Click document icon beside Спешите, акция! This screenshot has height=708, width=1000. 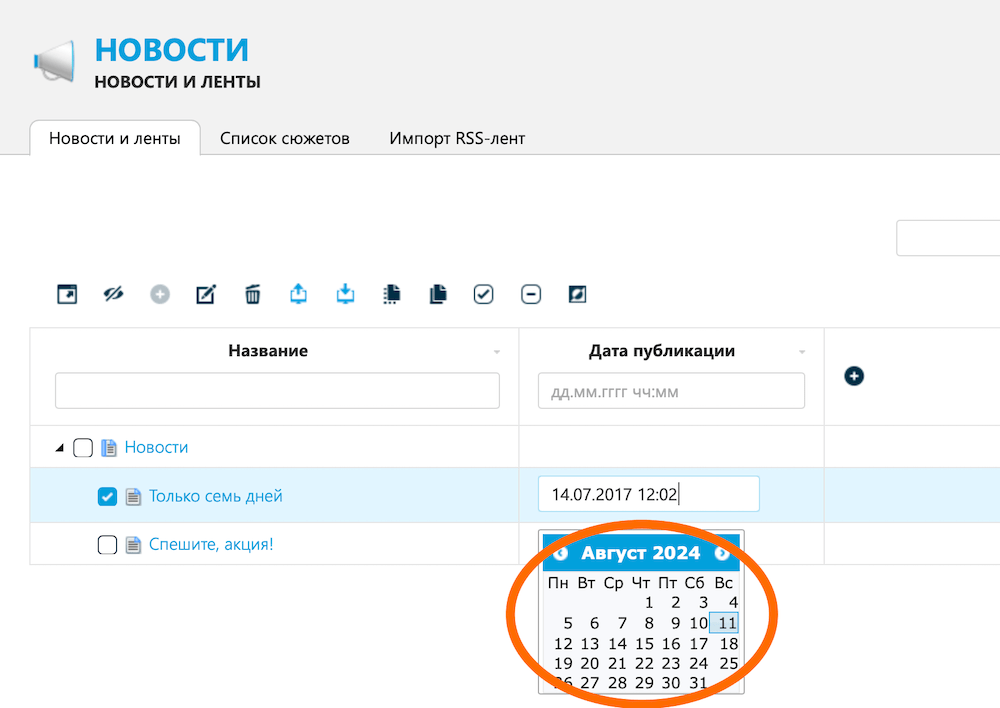coord(133,545)
